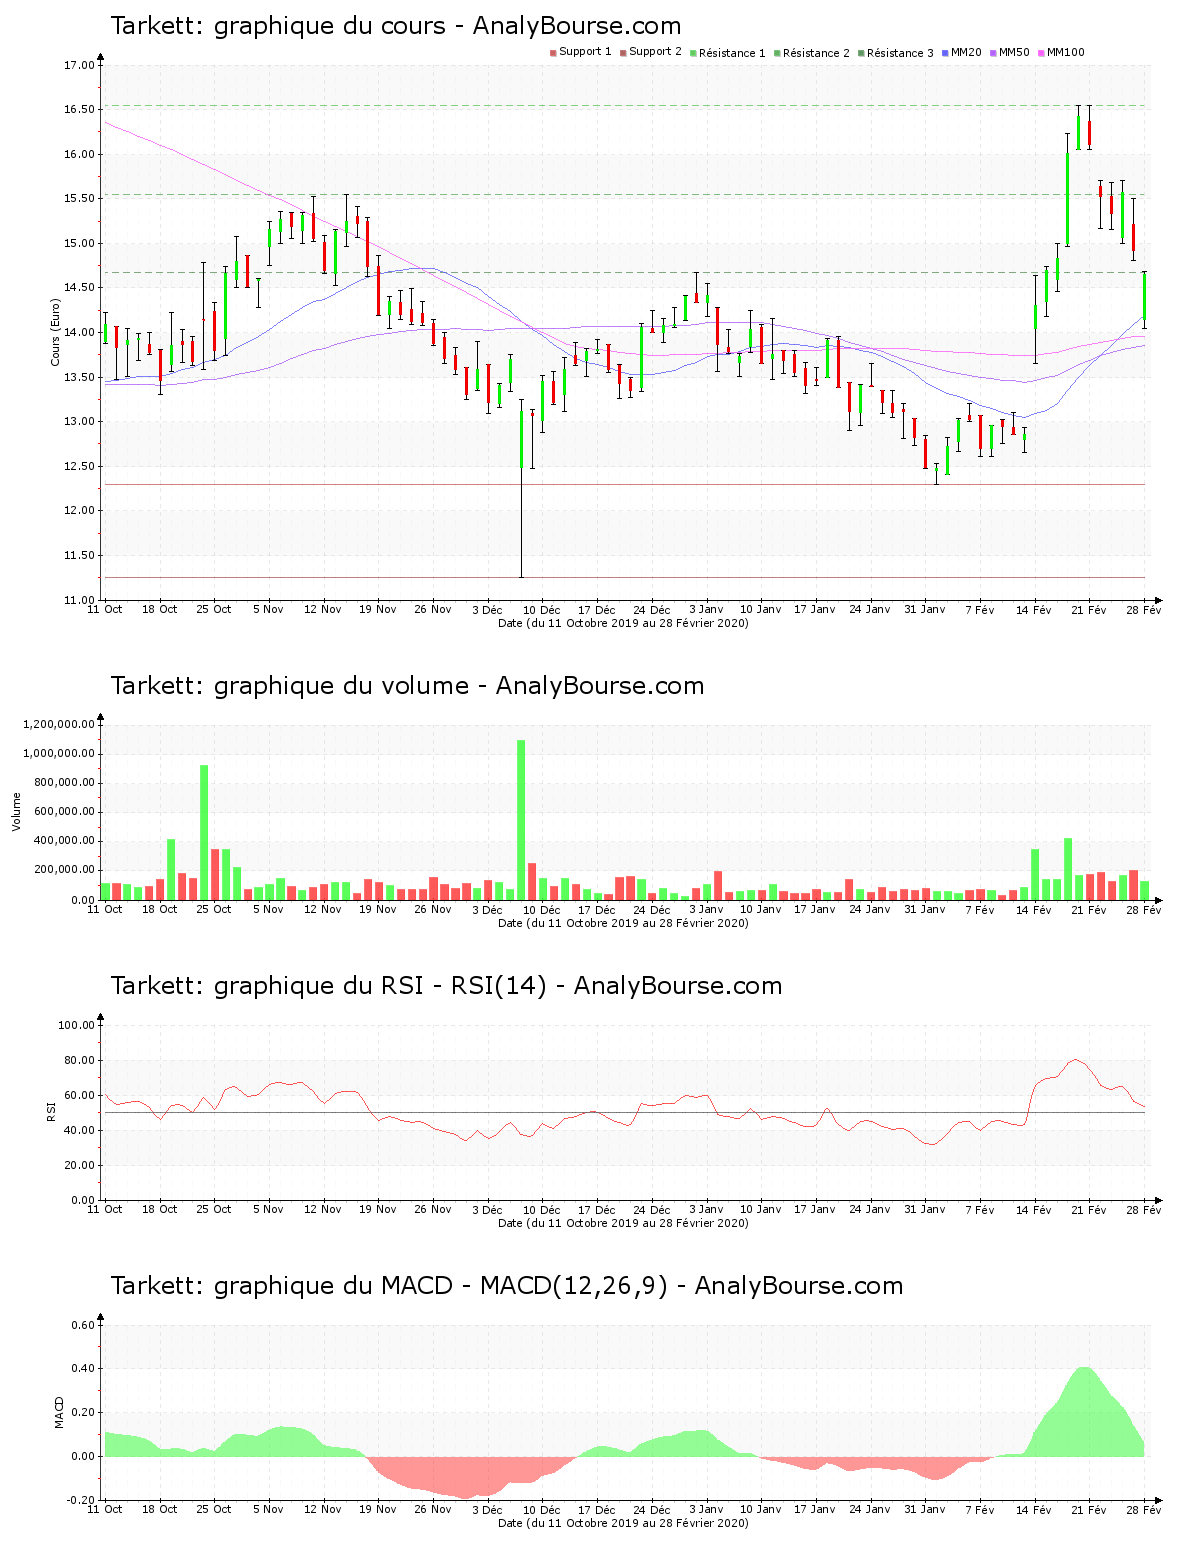Viewport: 1200px width, 1550px height.
Task: Click the 'Cours (Euro)' axis label
Action: point(56,332)
